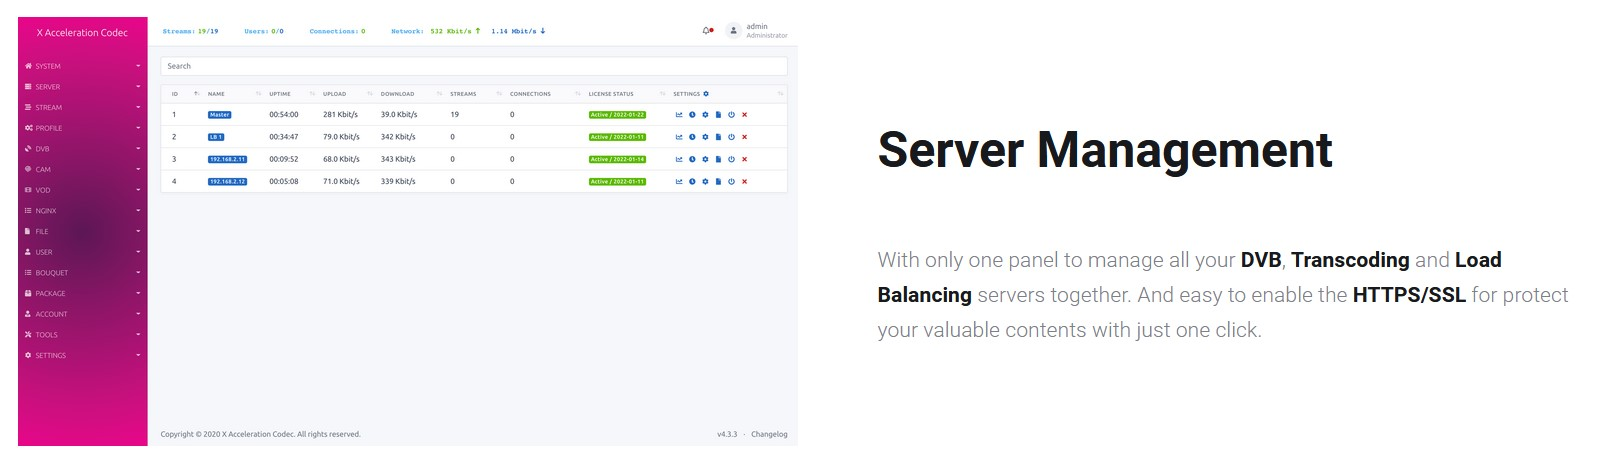The width and height of the screenshot is (1598, 456).
Task: Sort the table by Uptime column
Action: (x=280, y=94)
